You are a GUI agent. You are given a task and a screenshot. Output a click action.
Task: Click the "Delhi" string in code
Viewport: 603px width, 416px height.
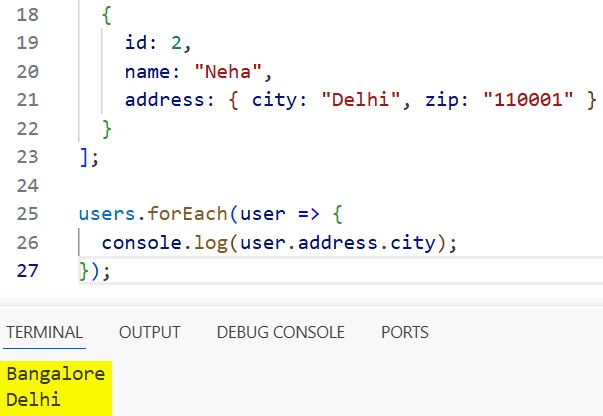tap(361, 100)
